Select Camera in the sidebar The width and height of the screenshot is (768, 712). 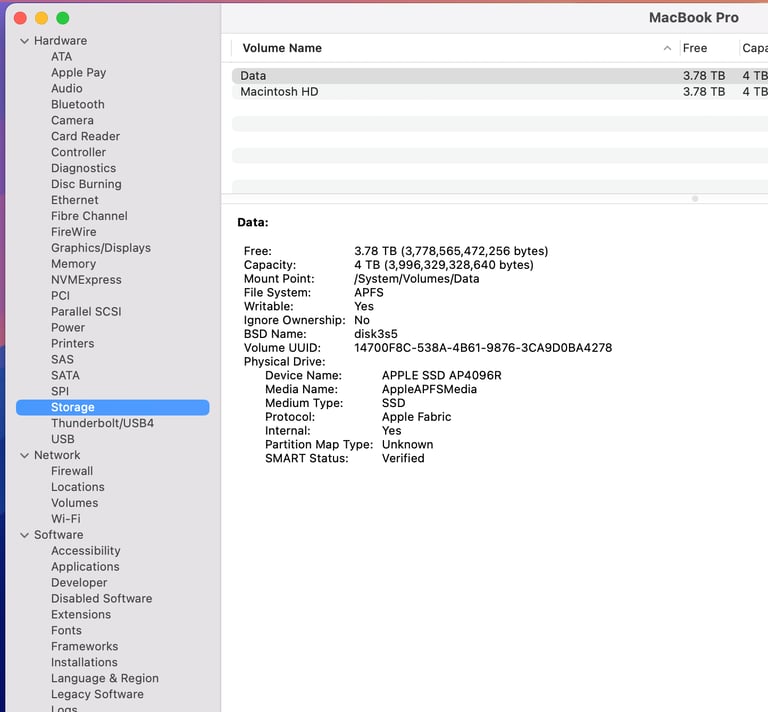click(x=72, y=120)
